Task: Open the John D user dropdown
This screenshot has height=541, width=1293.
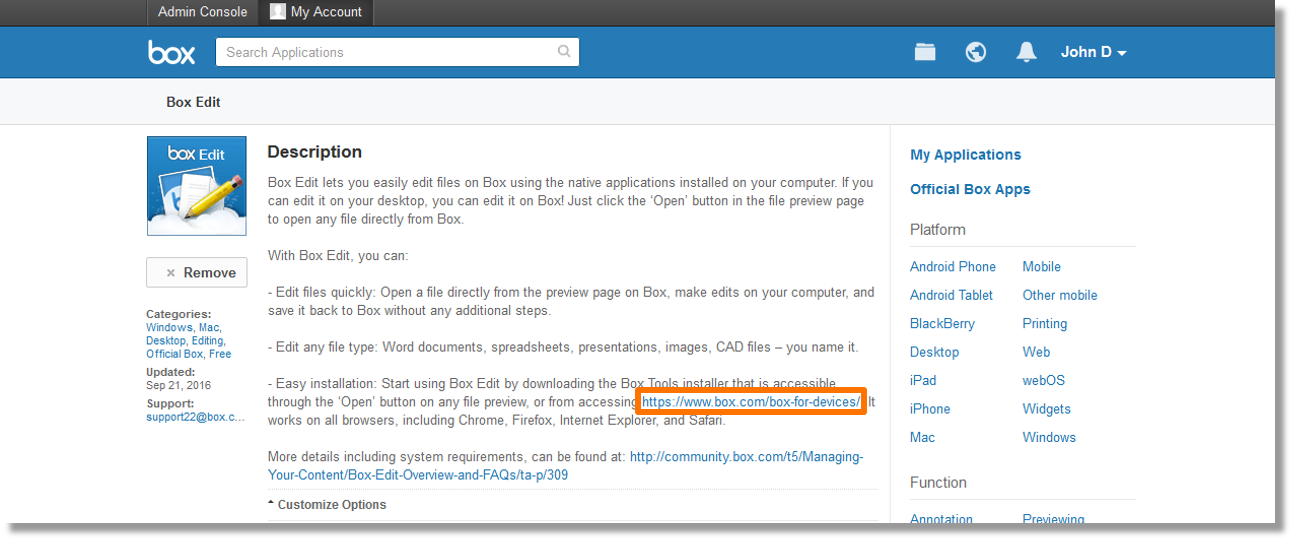Action: (1093, 52)
